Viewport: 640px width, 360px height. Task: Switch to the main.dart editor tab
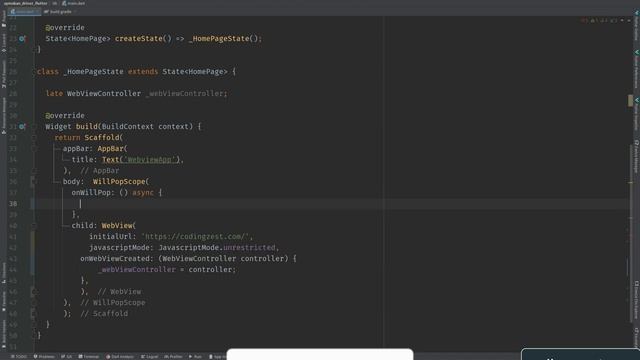(x=24, y=12)
